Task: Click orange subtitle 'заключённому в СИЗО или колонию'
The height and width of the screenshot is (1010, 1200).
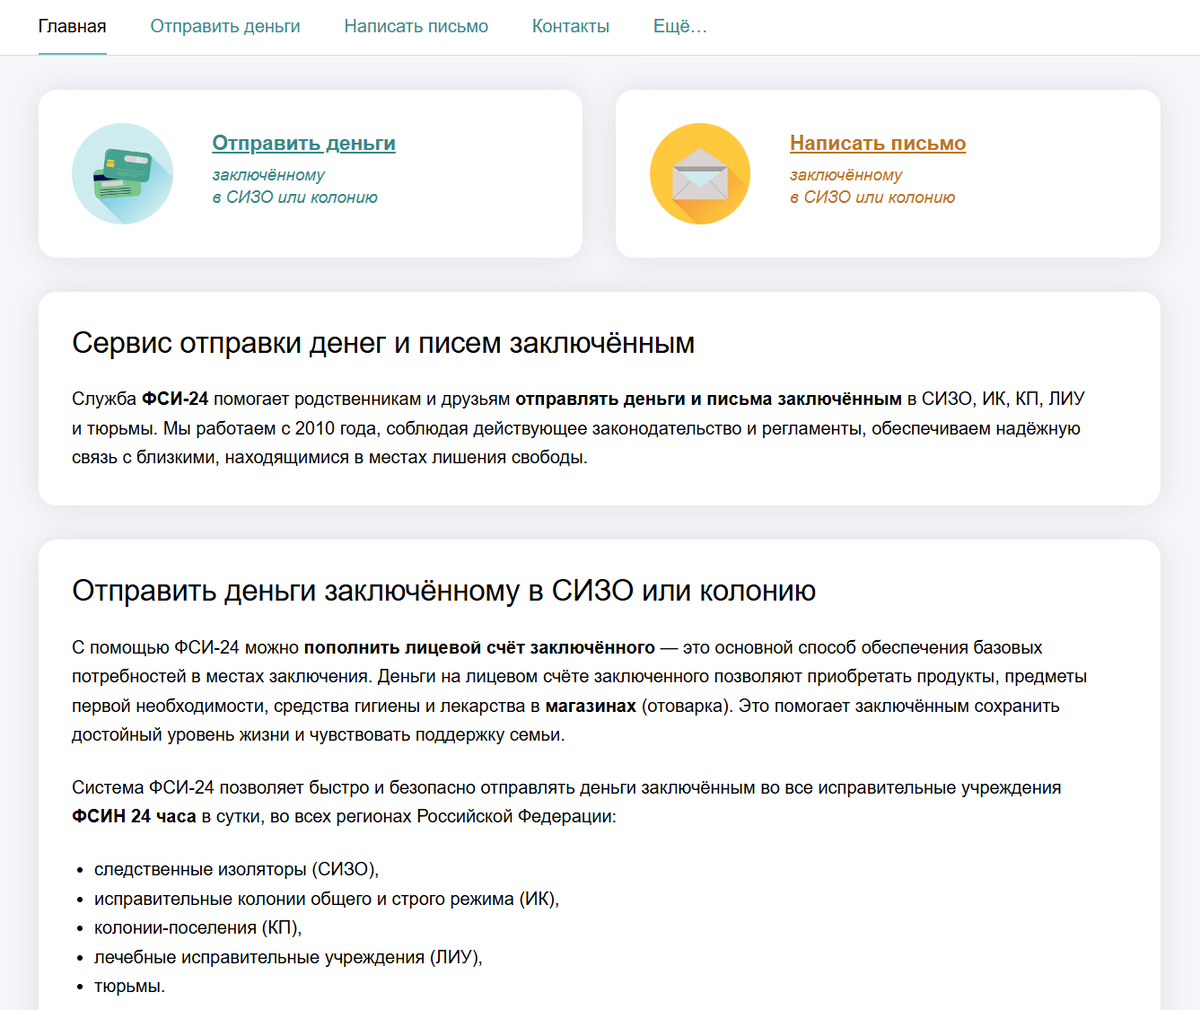Action: pyautogui.click(x=872, y=186)
